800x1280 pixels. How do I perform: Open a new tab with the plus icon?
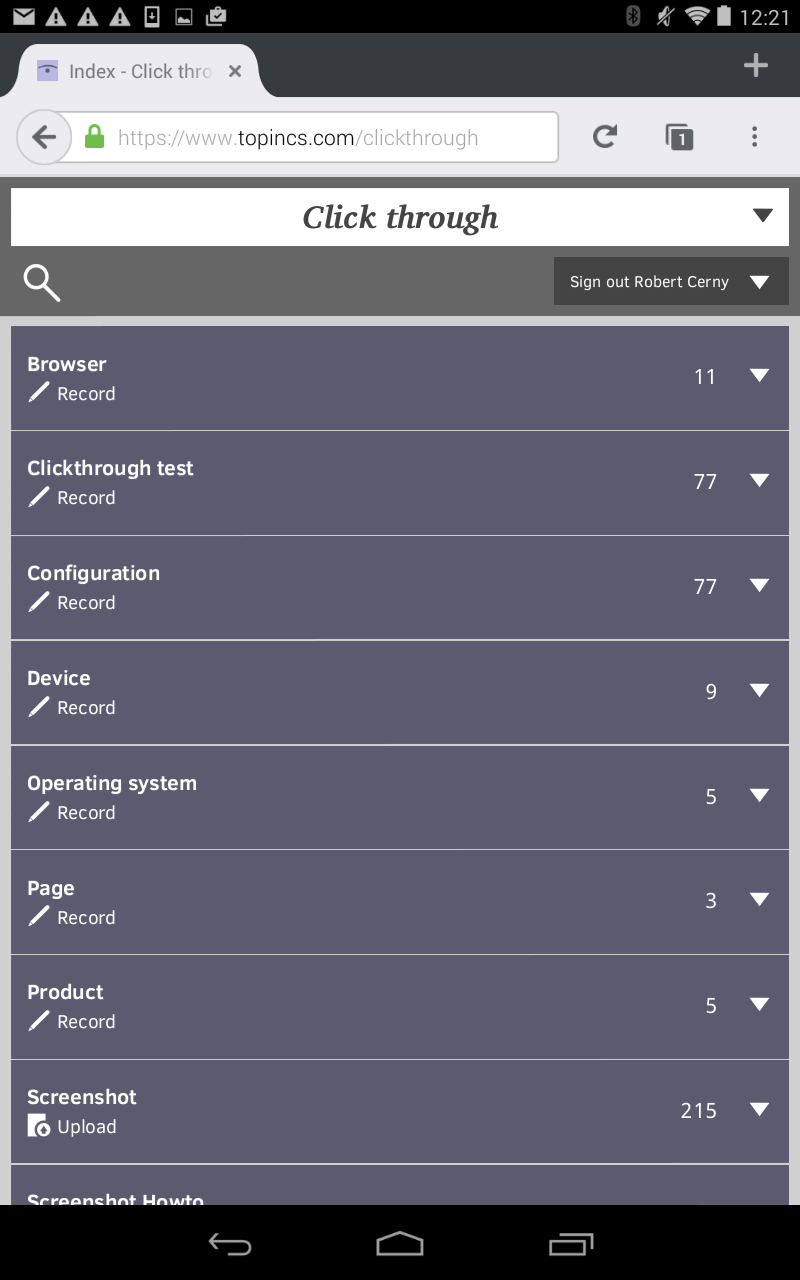coord(755,66)
